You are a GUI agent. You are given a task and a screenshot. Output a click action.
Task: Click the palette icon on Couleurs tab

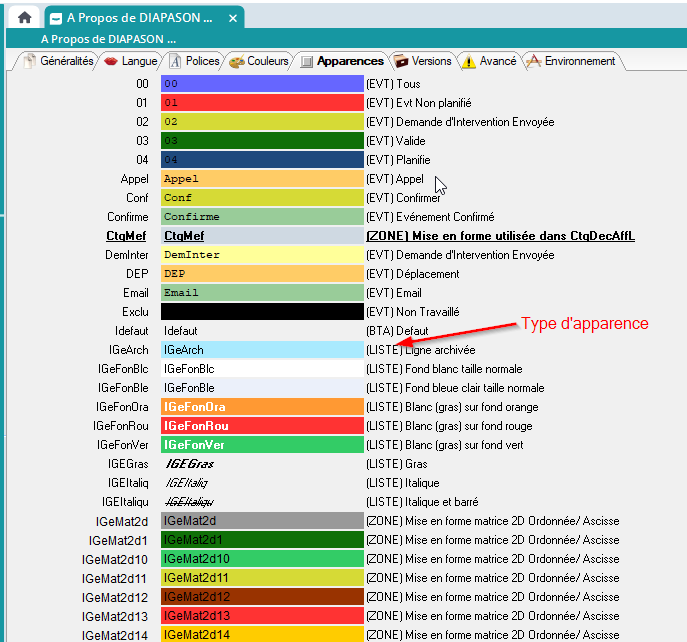pyautogui.click(x=236, y=62)
